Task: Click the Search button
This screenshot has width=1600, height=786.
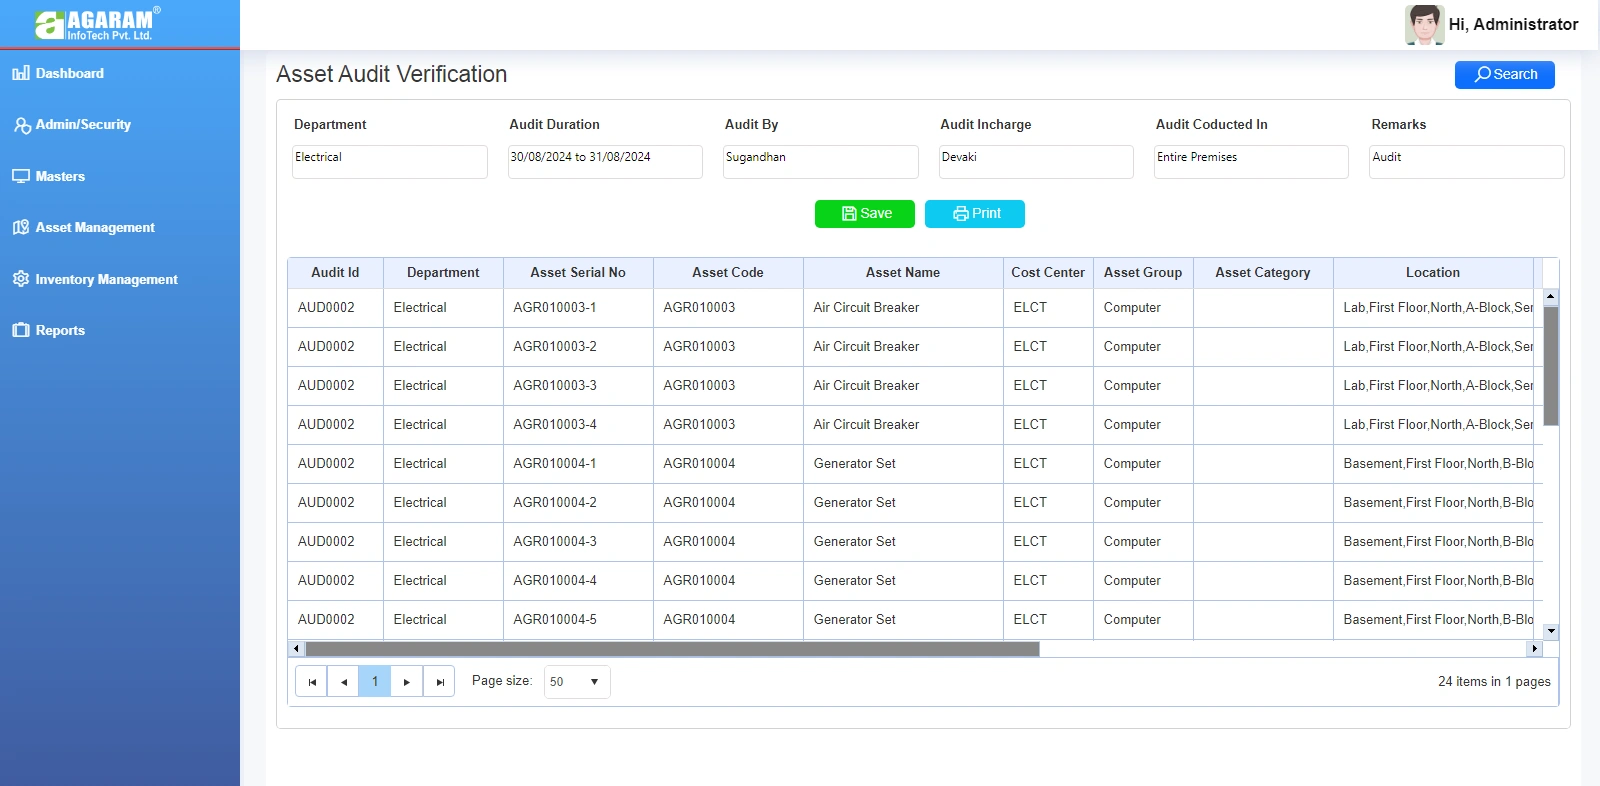Action: (x=1505, y=75)
